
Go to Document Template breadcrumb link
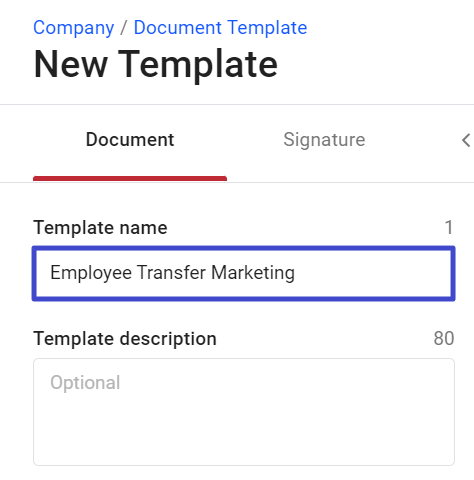pyautogui.click(x=220, y=27)
